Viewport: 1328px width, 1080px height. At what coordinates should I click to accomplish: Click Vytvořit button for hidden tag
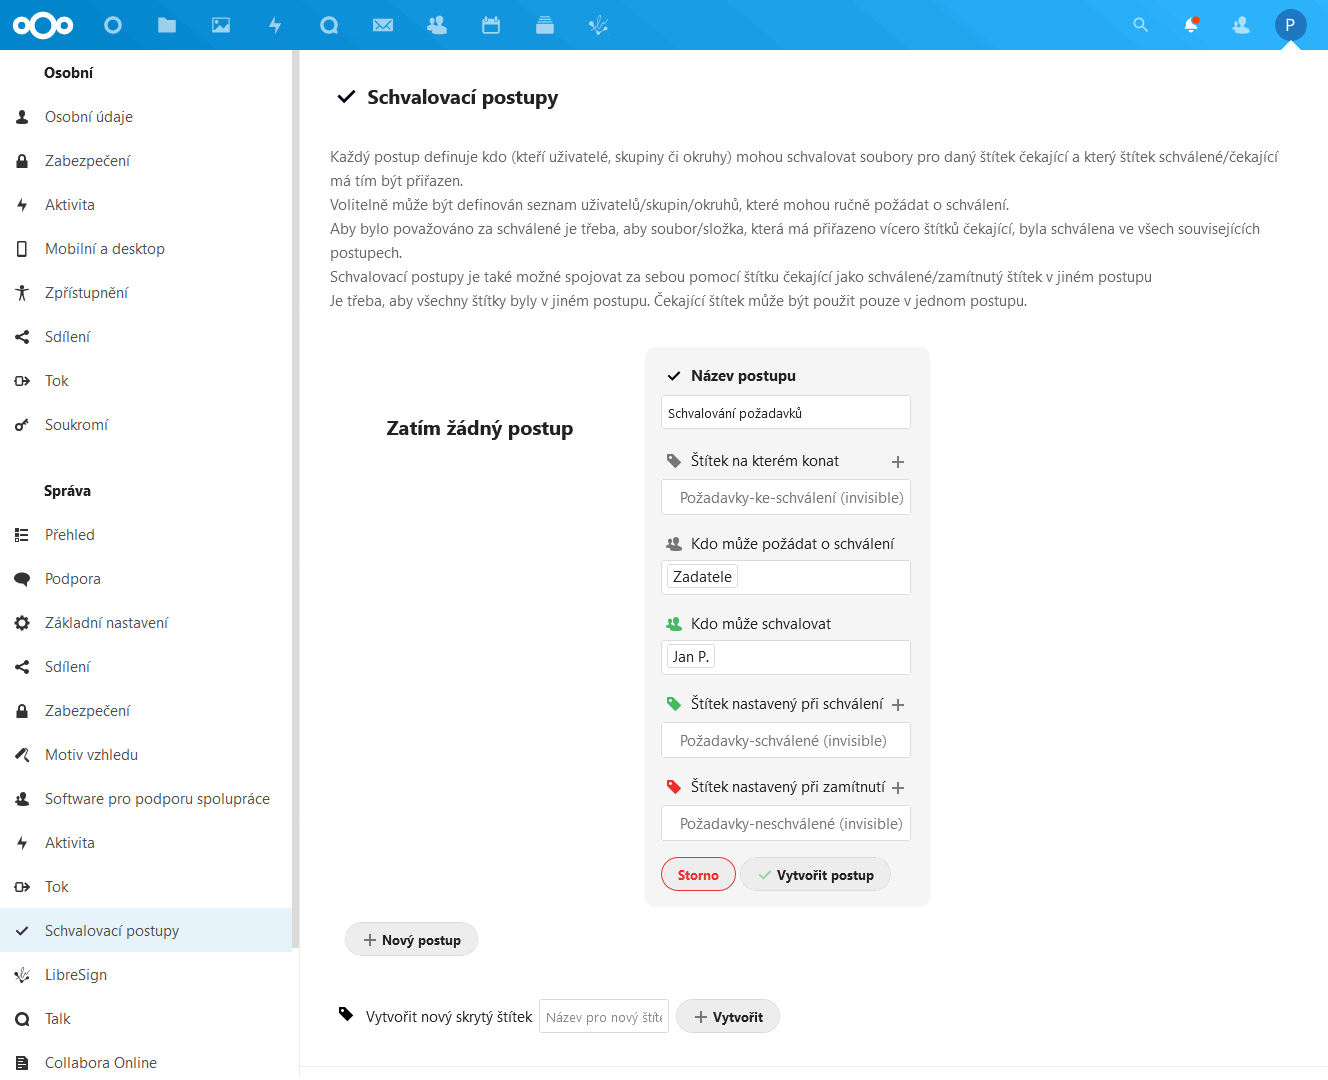tap(728, 1017)
